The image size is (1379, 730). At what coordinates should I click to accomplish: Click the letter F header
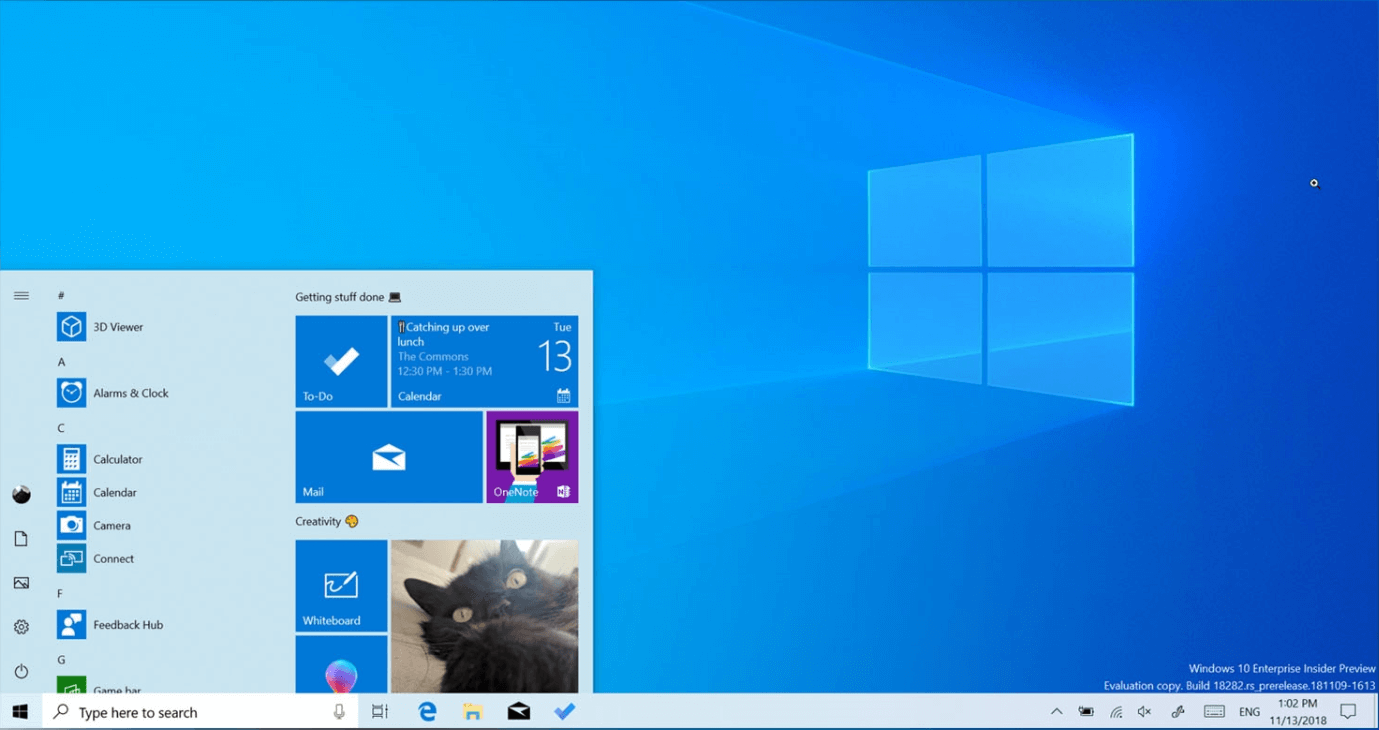(x=60, y=594)
